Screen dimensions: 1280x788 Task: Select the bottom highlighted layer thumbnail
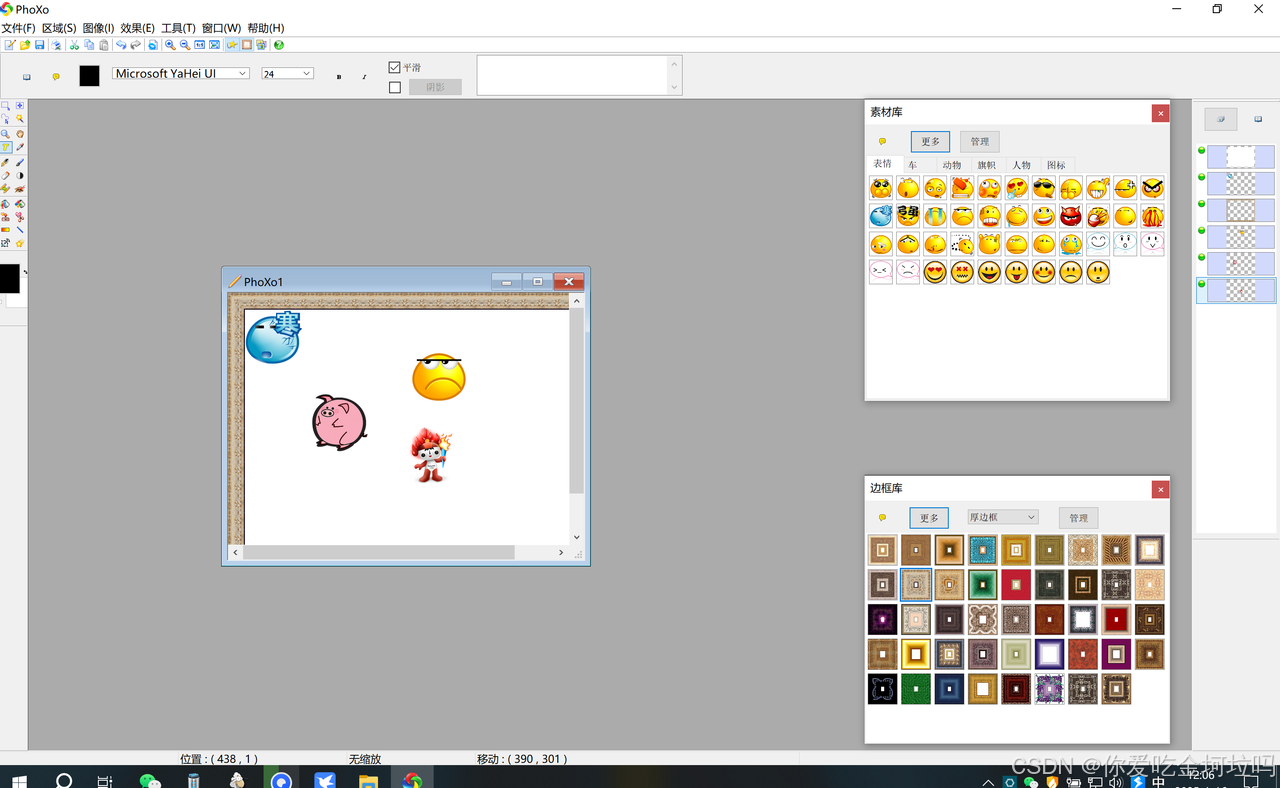pos(1241,290)
